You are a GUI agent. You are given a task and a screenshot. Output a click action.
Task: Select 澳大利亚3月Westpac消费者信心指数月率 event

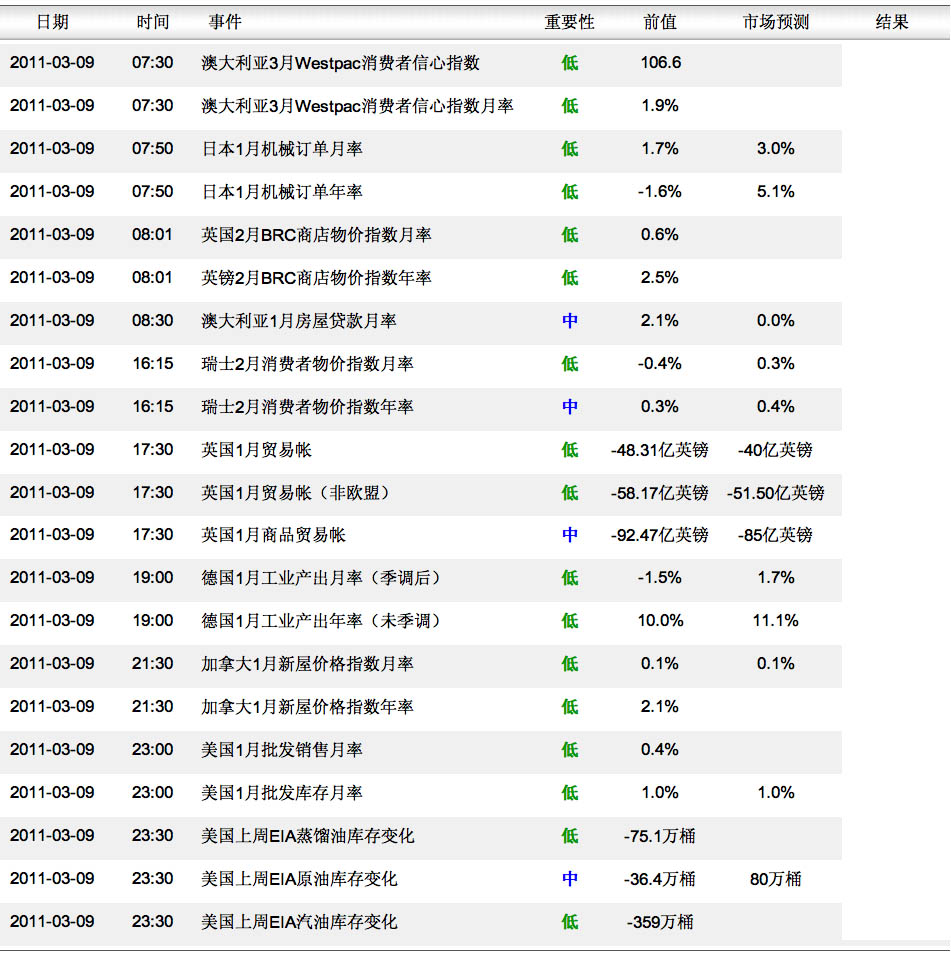(357, 106)
